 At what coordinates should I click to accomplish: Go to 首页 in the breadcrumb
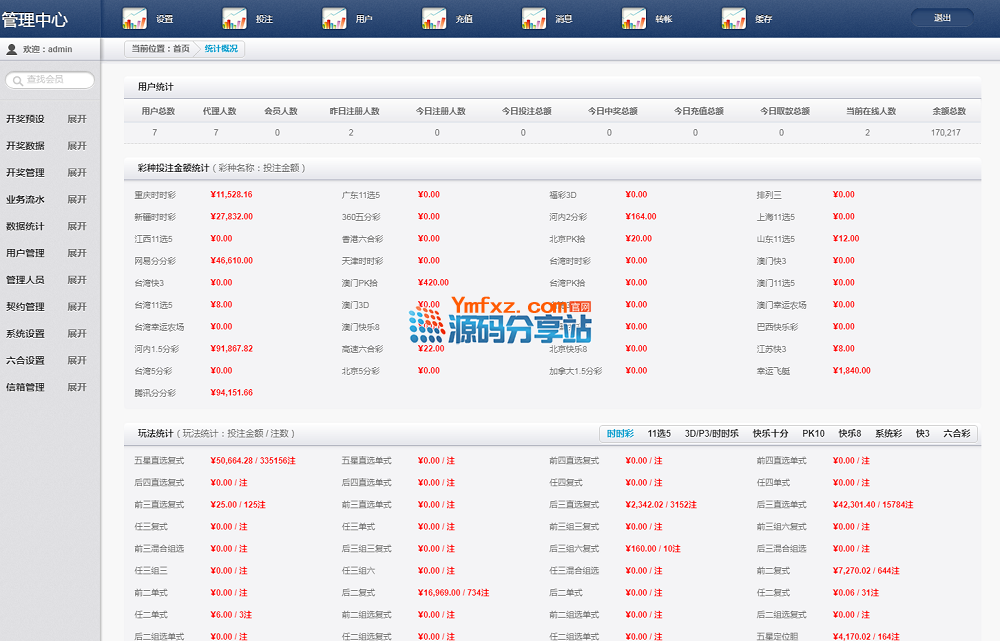click(x=181, y=48)
